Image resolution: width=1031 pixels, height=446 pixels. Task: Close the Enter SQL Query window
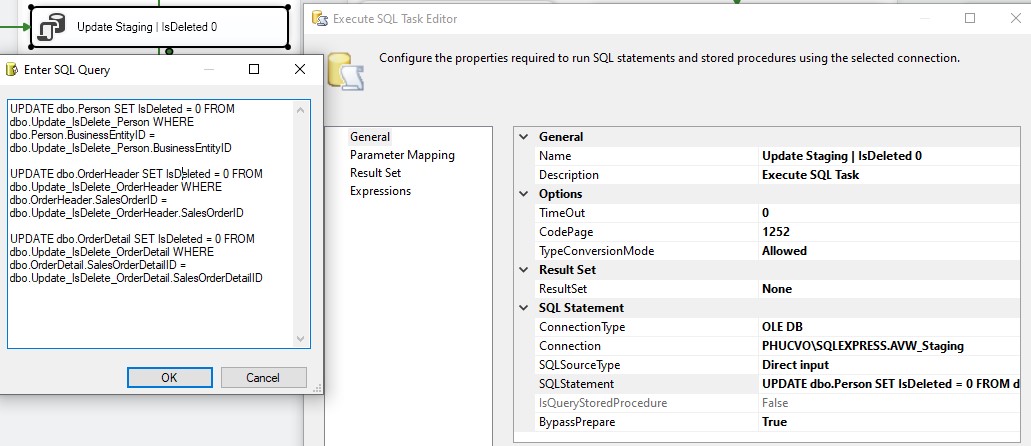coord(300,69)
